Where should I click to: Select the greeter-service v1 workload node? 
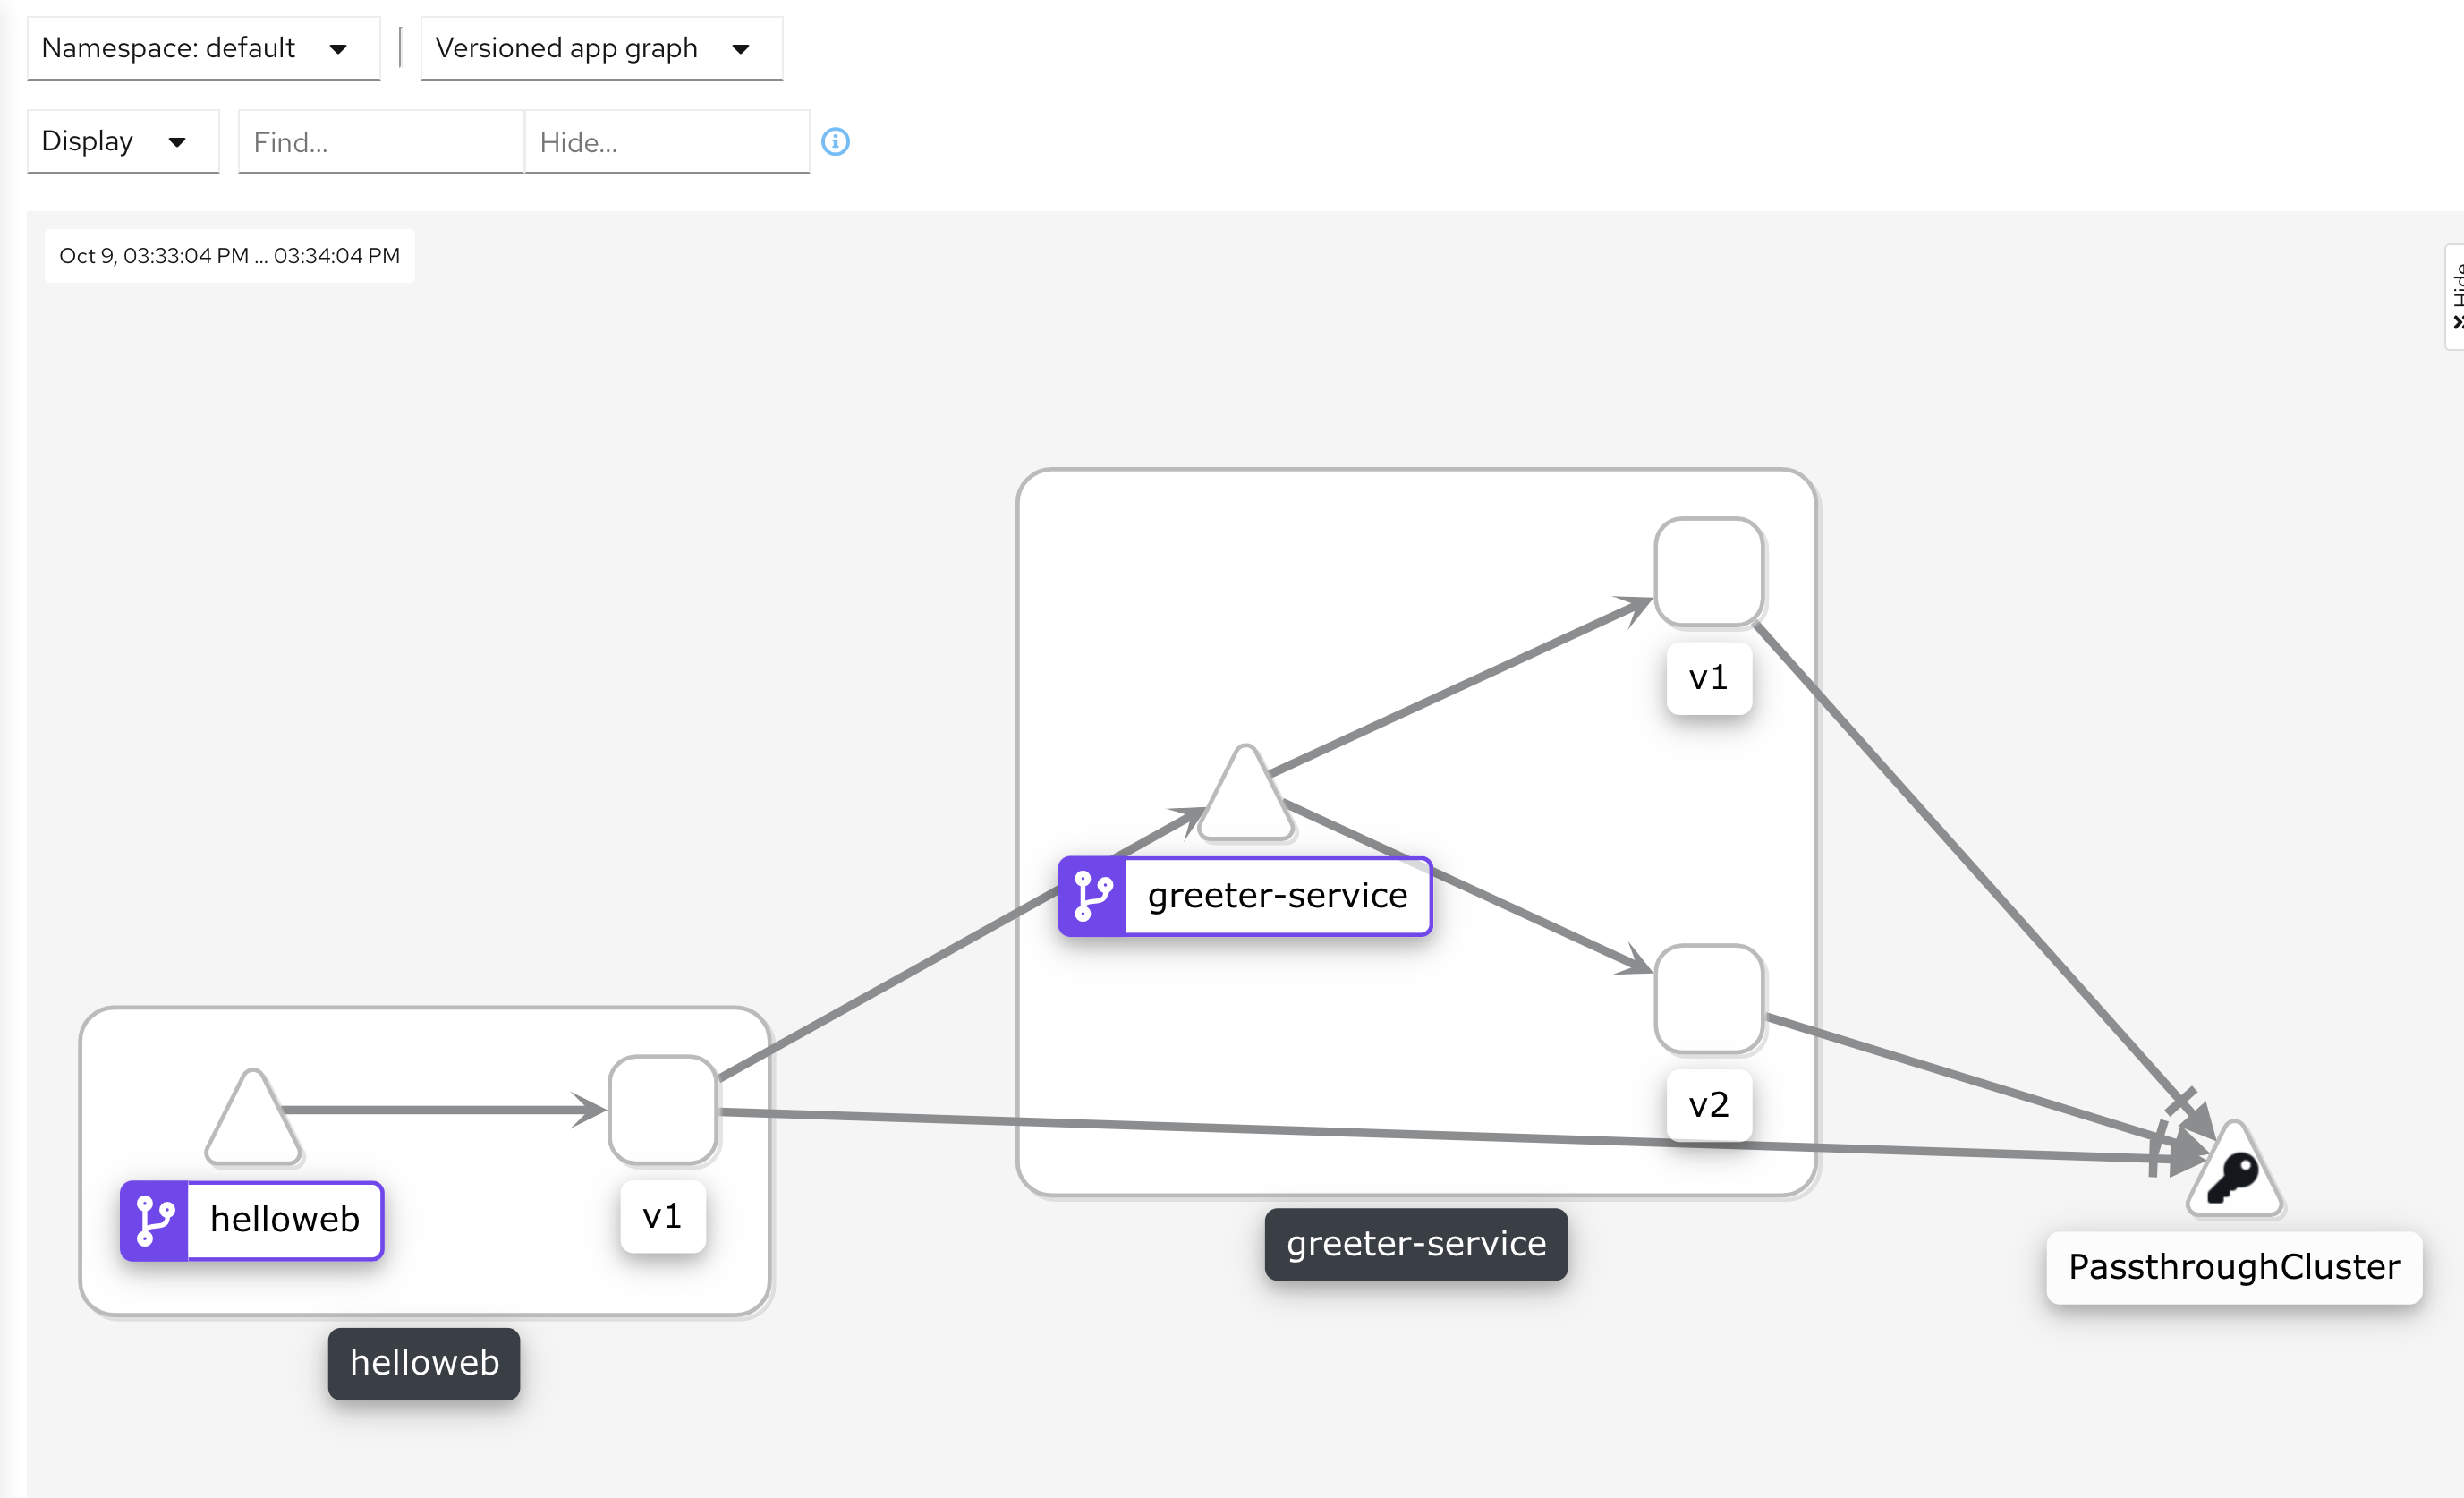1709,572
